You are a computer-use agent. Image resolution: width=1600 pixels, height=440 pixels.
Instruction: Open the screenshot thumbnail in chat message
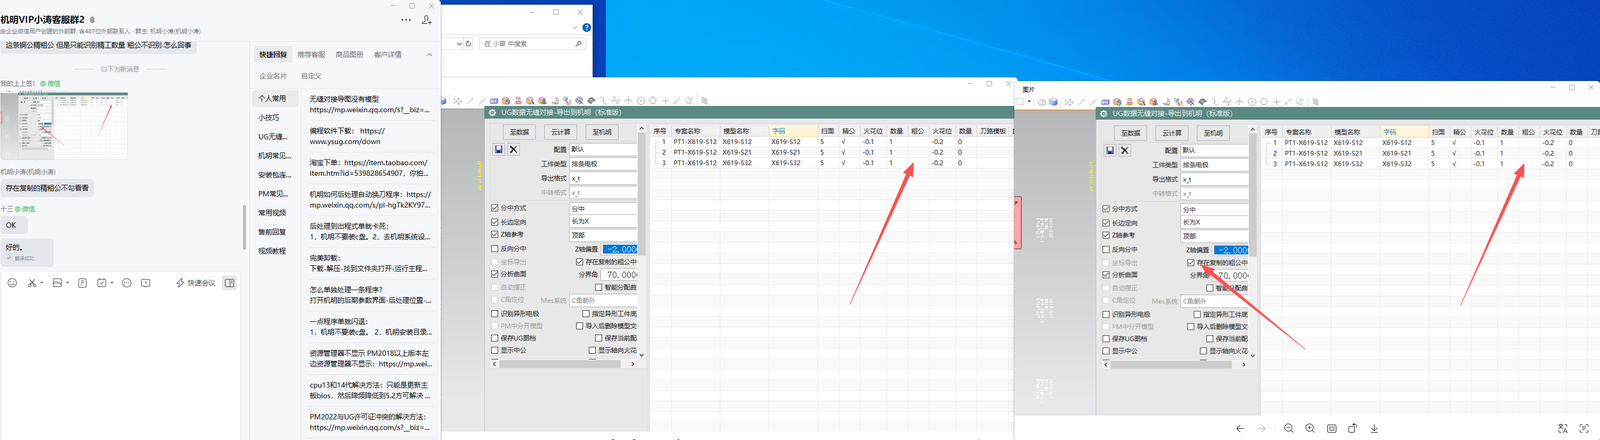click(64, 125)
